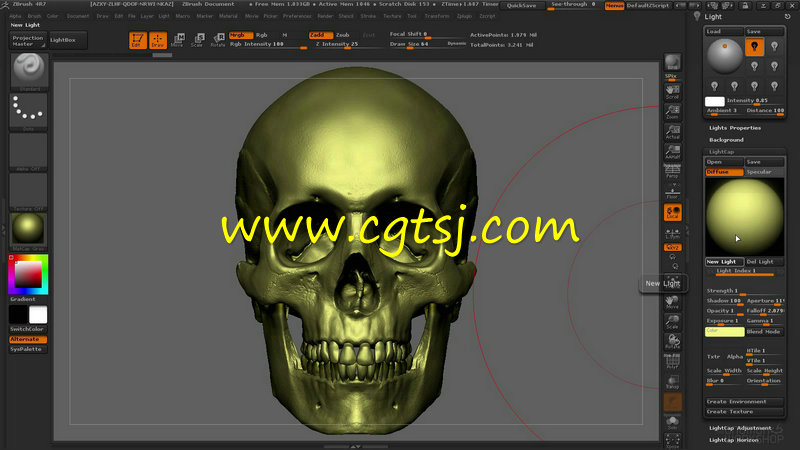Click the BPR render icon
Screen dimensions: 800x450
672,62
